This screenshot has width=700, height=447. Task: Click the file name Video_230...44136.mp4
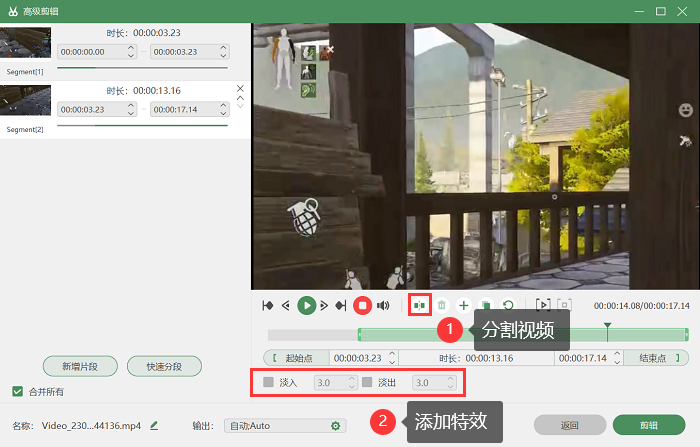point(91,426)
